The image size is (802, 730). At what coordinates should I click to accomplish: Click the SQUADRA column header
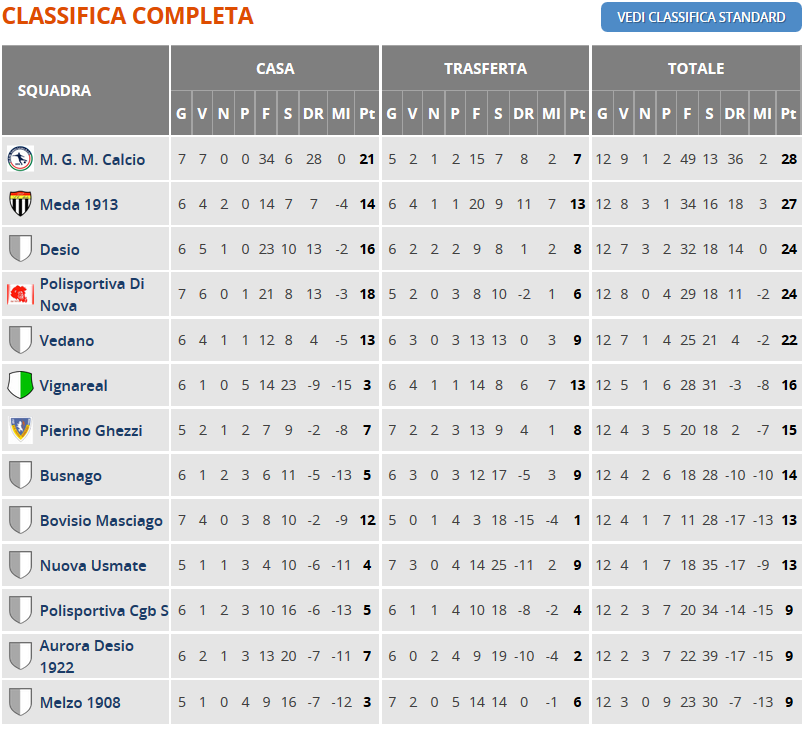tap(54, 90)
